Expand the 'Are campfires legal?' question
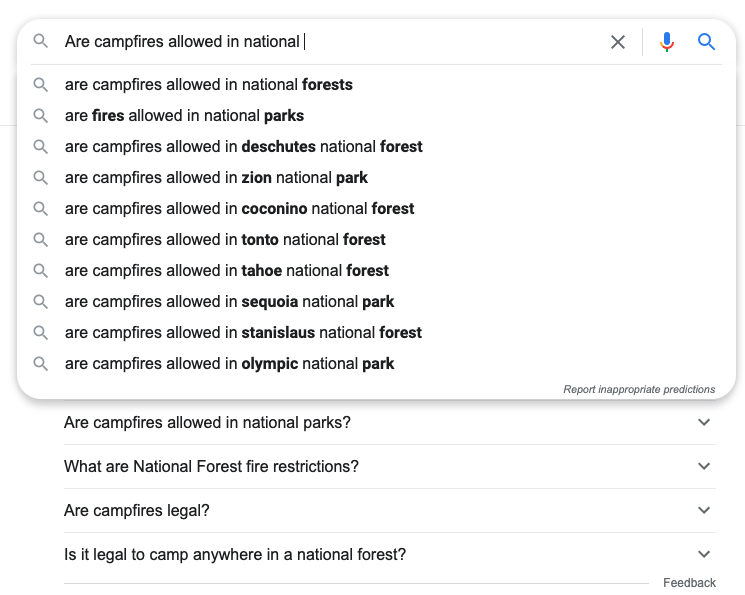The height and width of the screenshot is (595, 745). tap(704, 510)
